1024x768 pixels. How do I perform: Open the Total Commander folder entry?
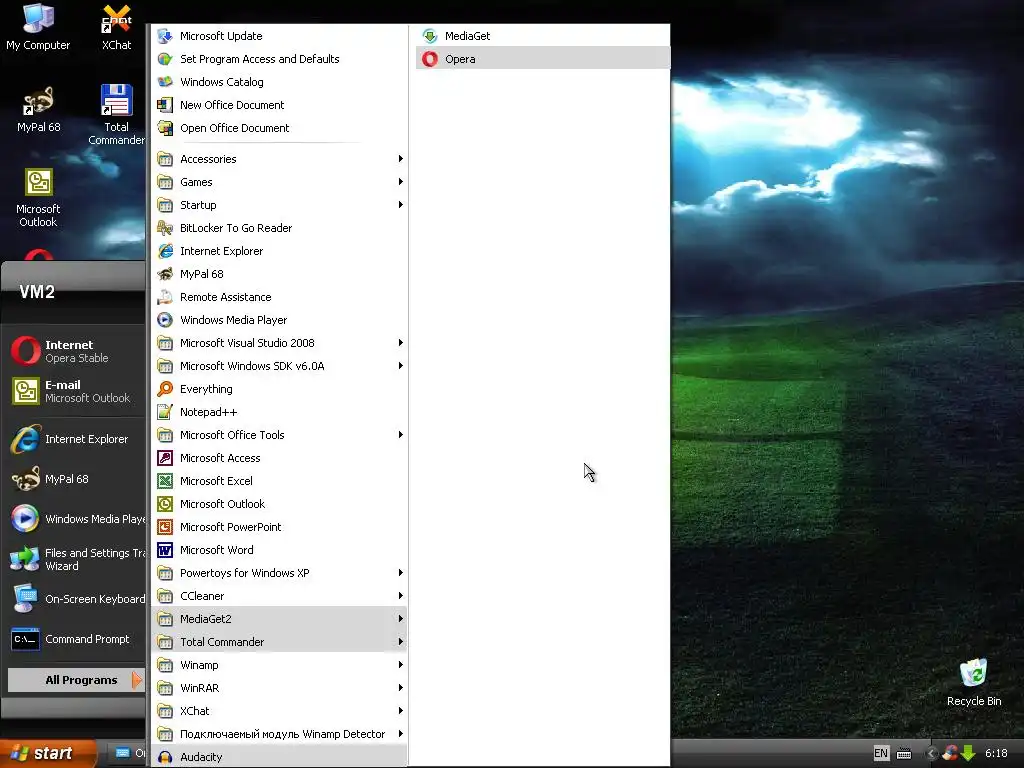pos(279,642)
